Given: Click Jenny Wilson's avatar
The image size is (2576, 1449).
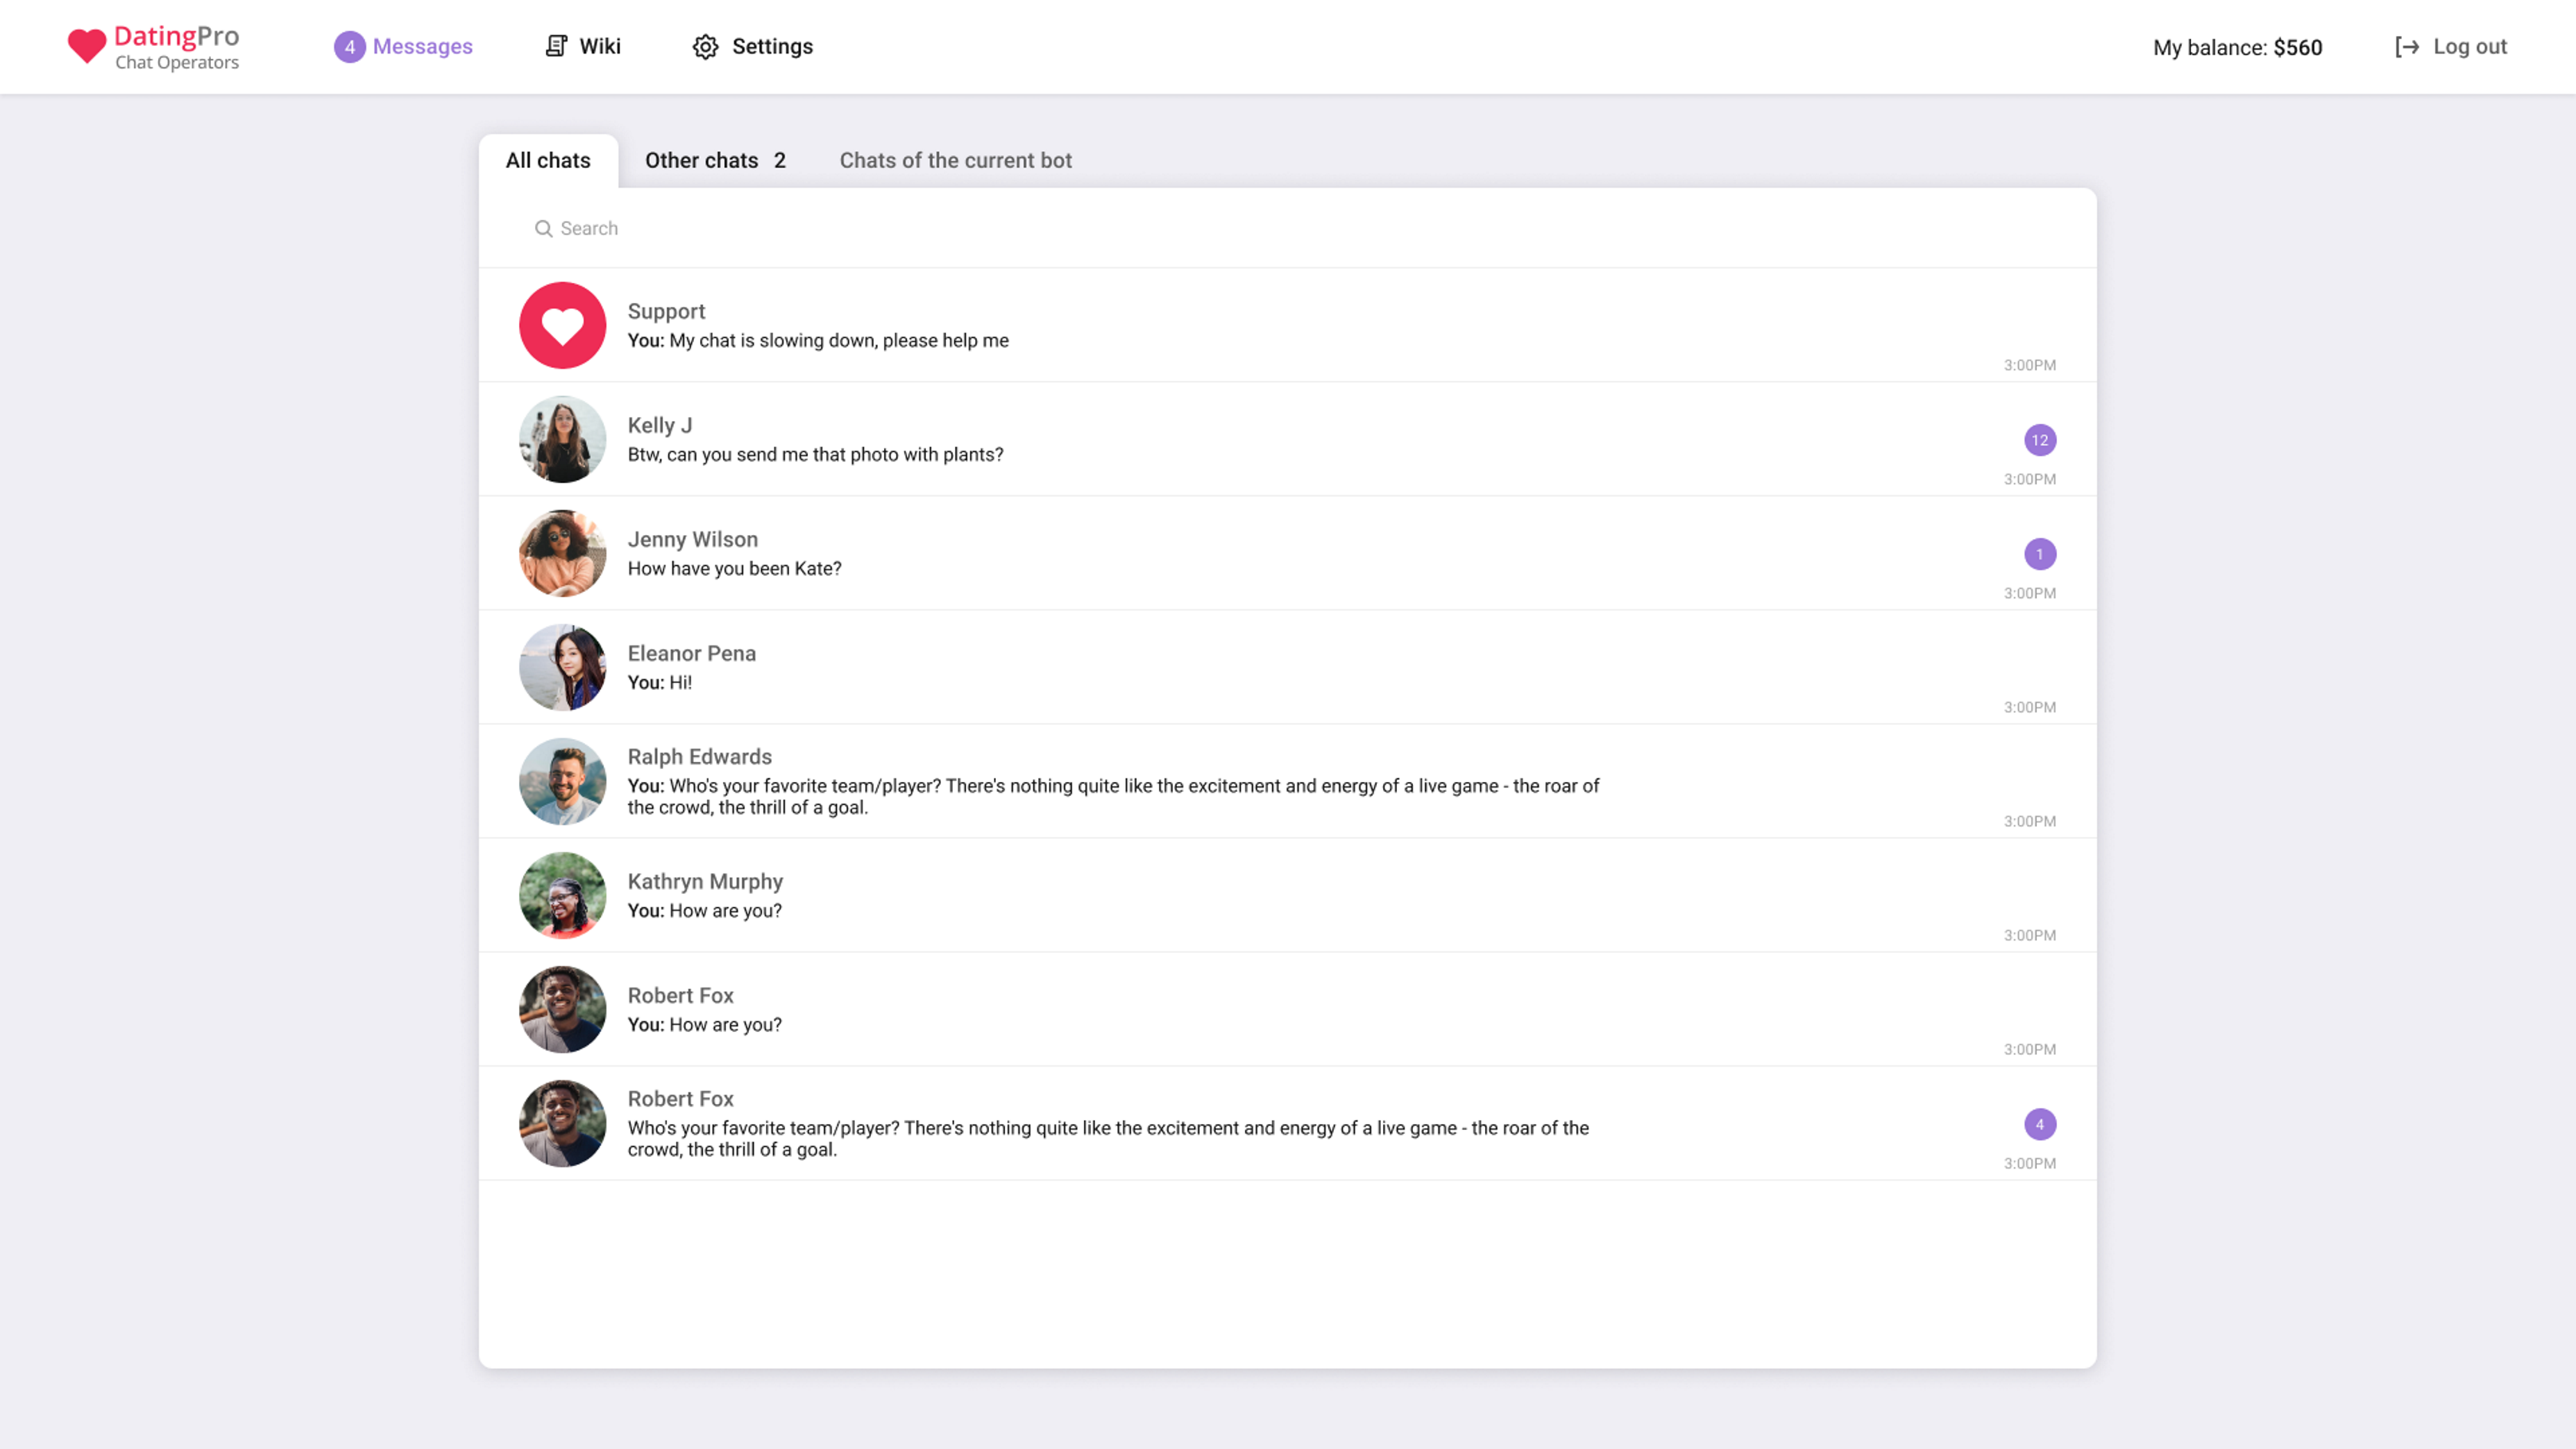Looking at the screenshot, I should [x=562, y=553].
